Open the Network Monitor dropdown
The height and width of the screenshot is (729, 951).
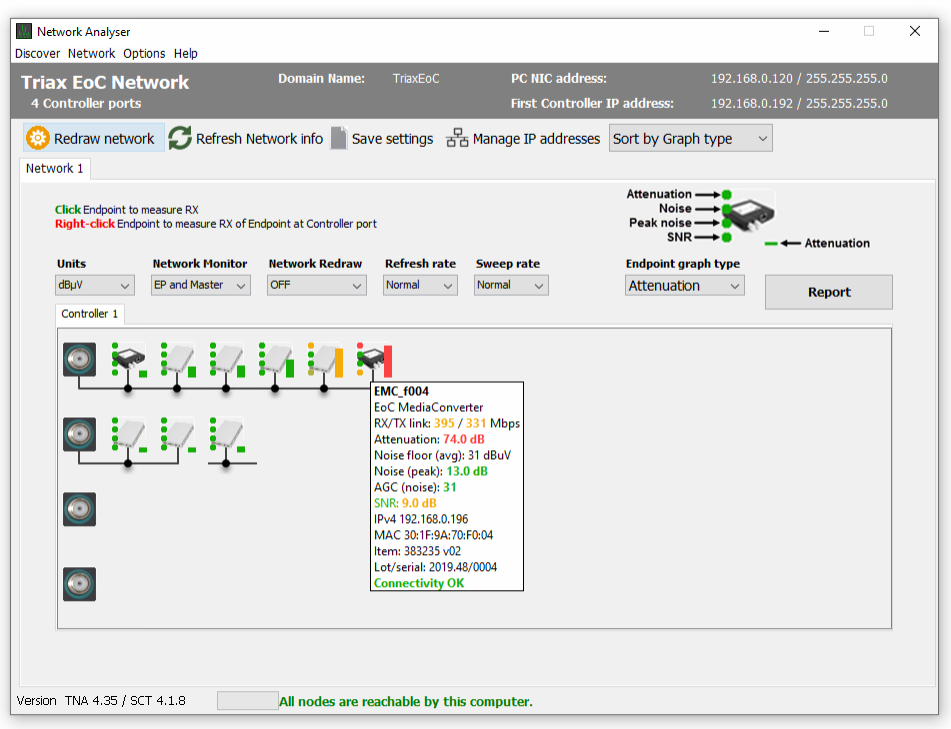[x=200, y=285]
